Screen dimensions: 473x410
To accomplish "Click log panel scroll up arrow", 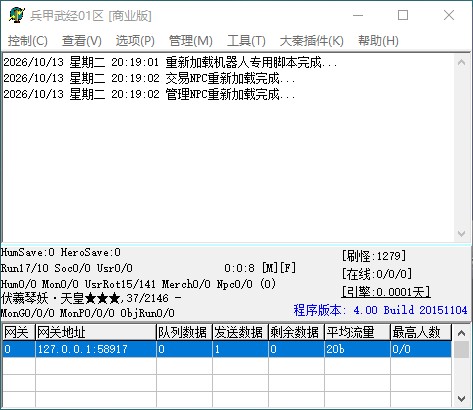I will pyautogui.click(x=462, y=62).
